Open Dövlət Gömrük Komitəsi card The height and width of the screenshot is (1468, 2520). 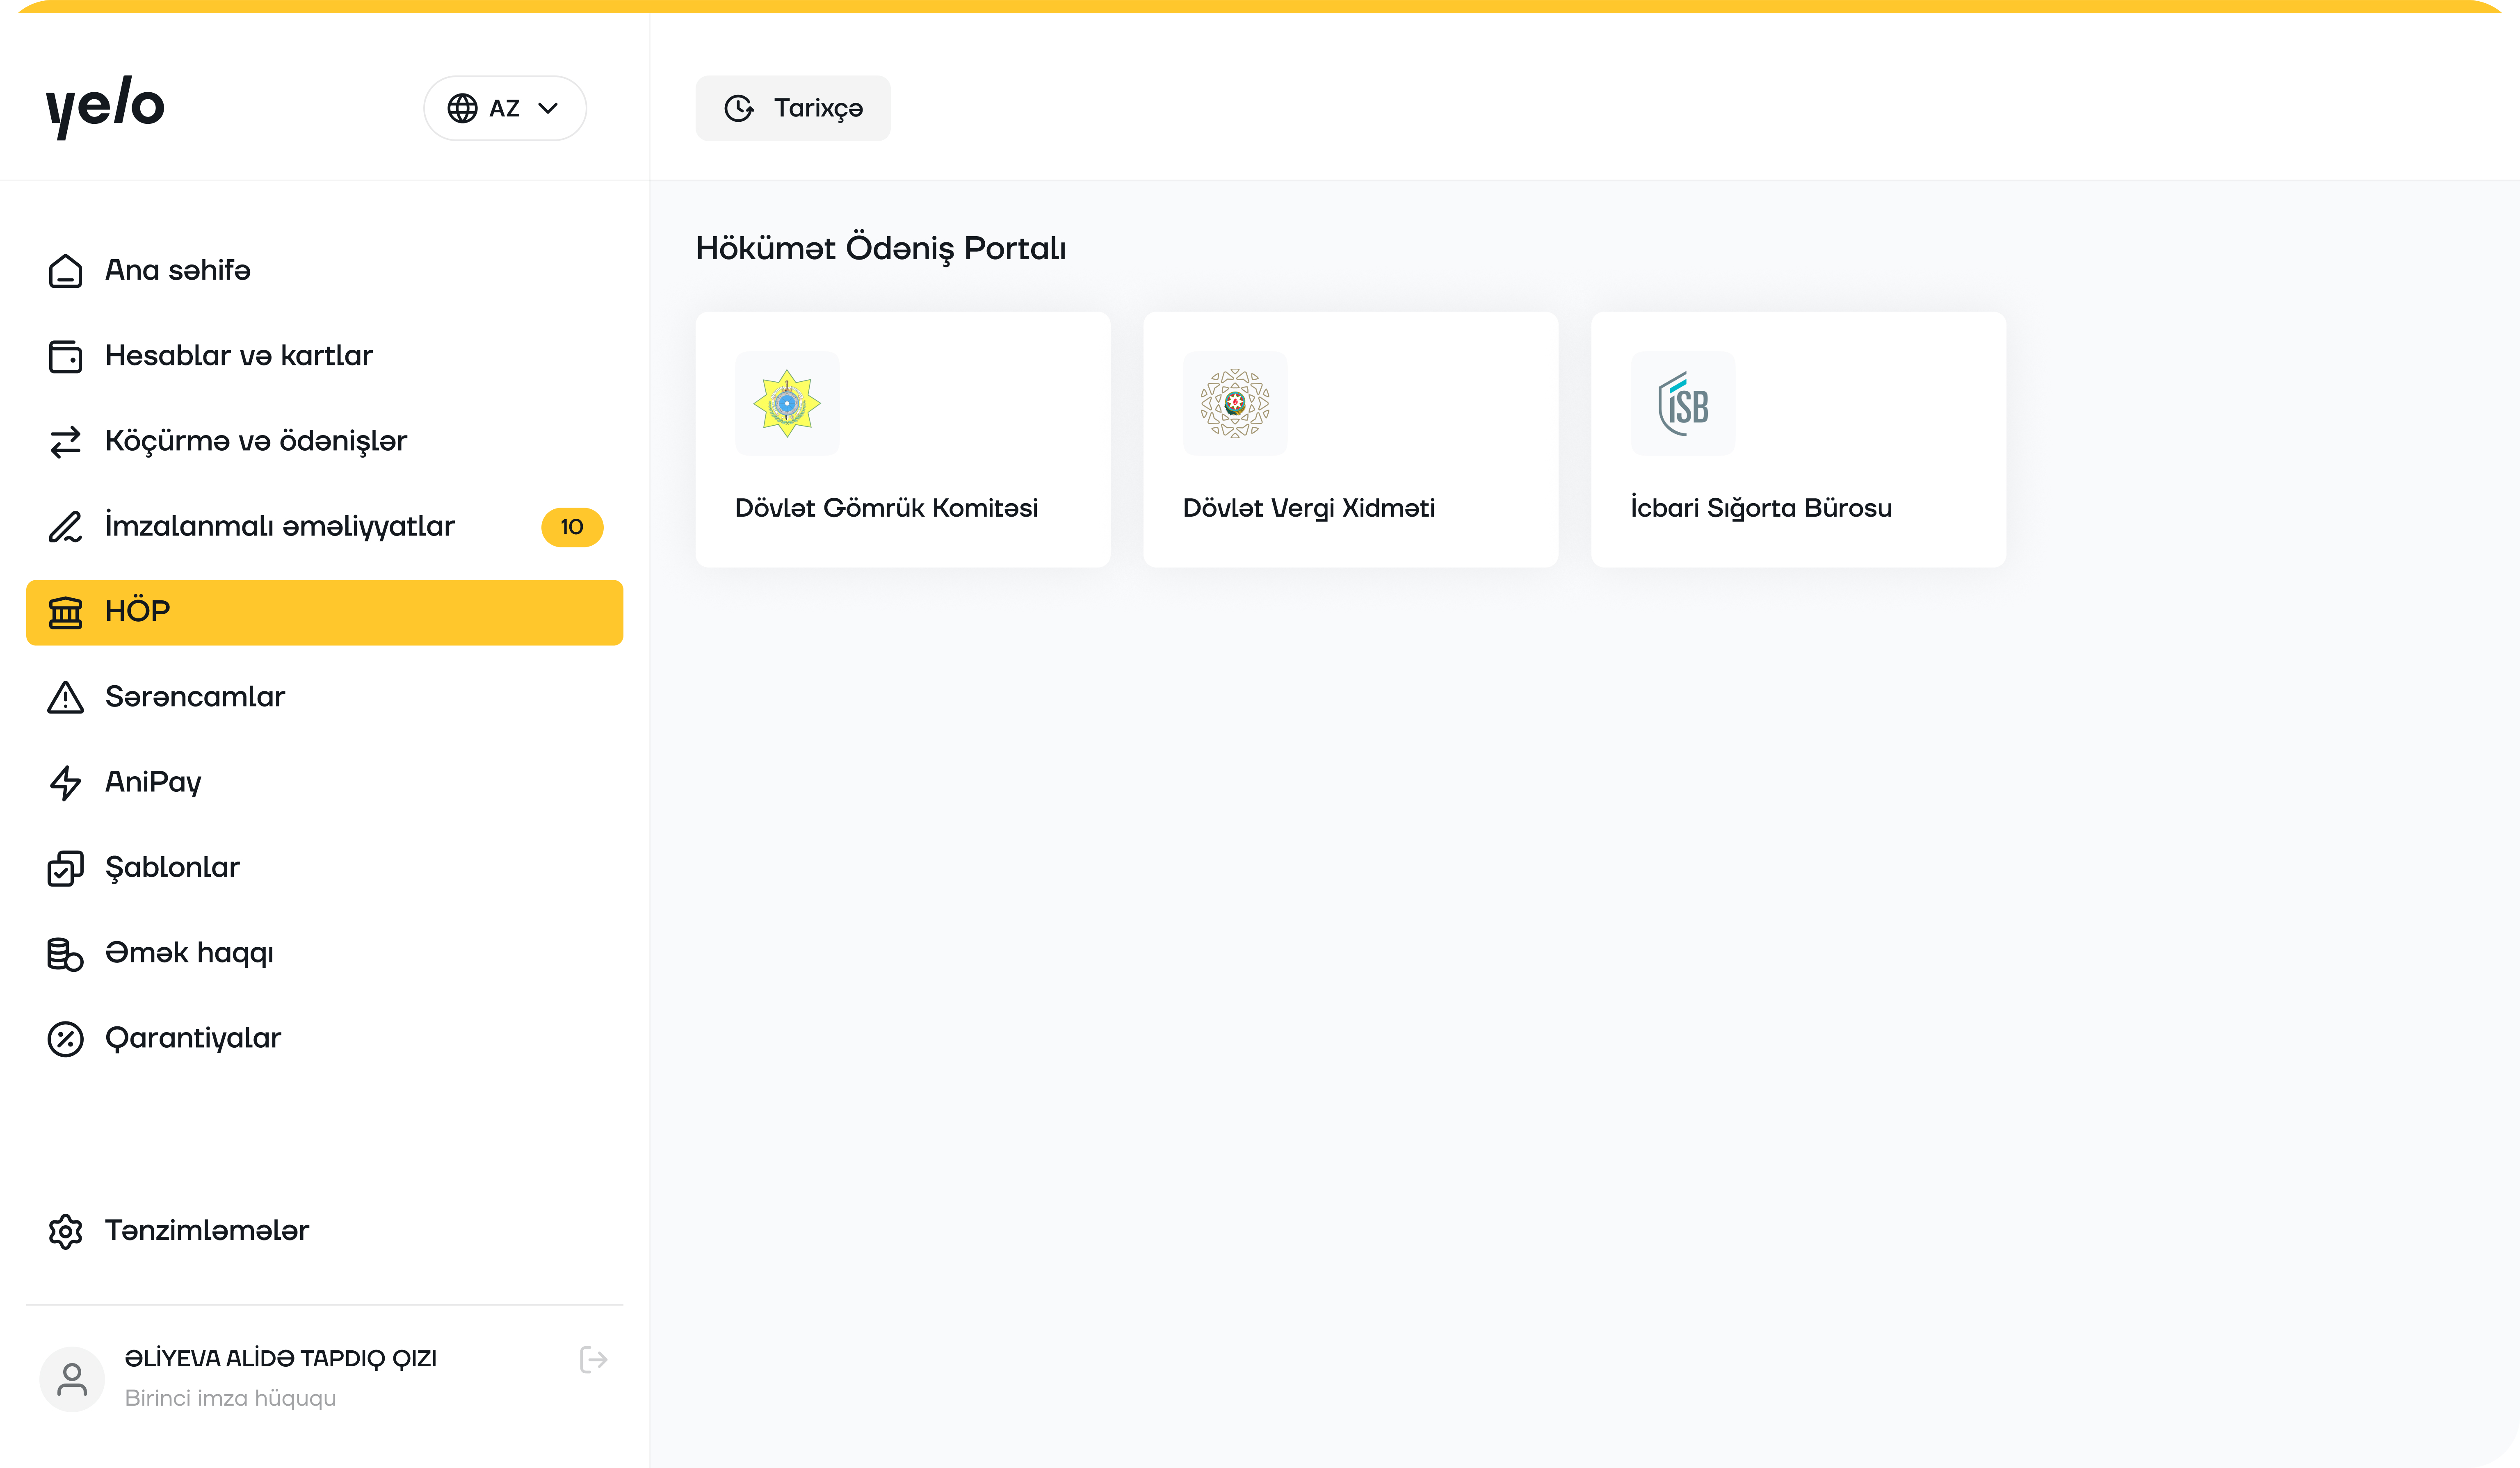point(903,440)
